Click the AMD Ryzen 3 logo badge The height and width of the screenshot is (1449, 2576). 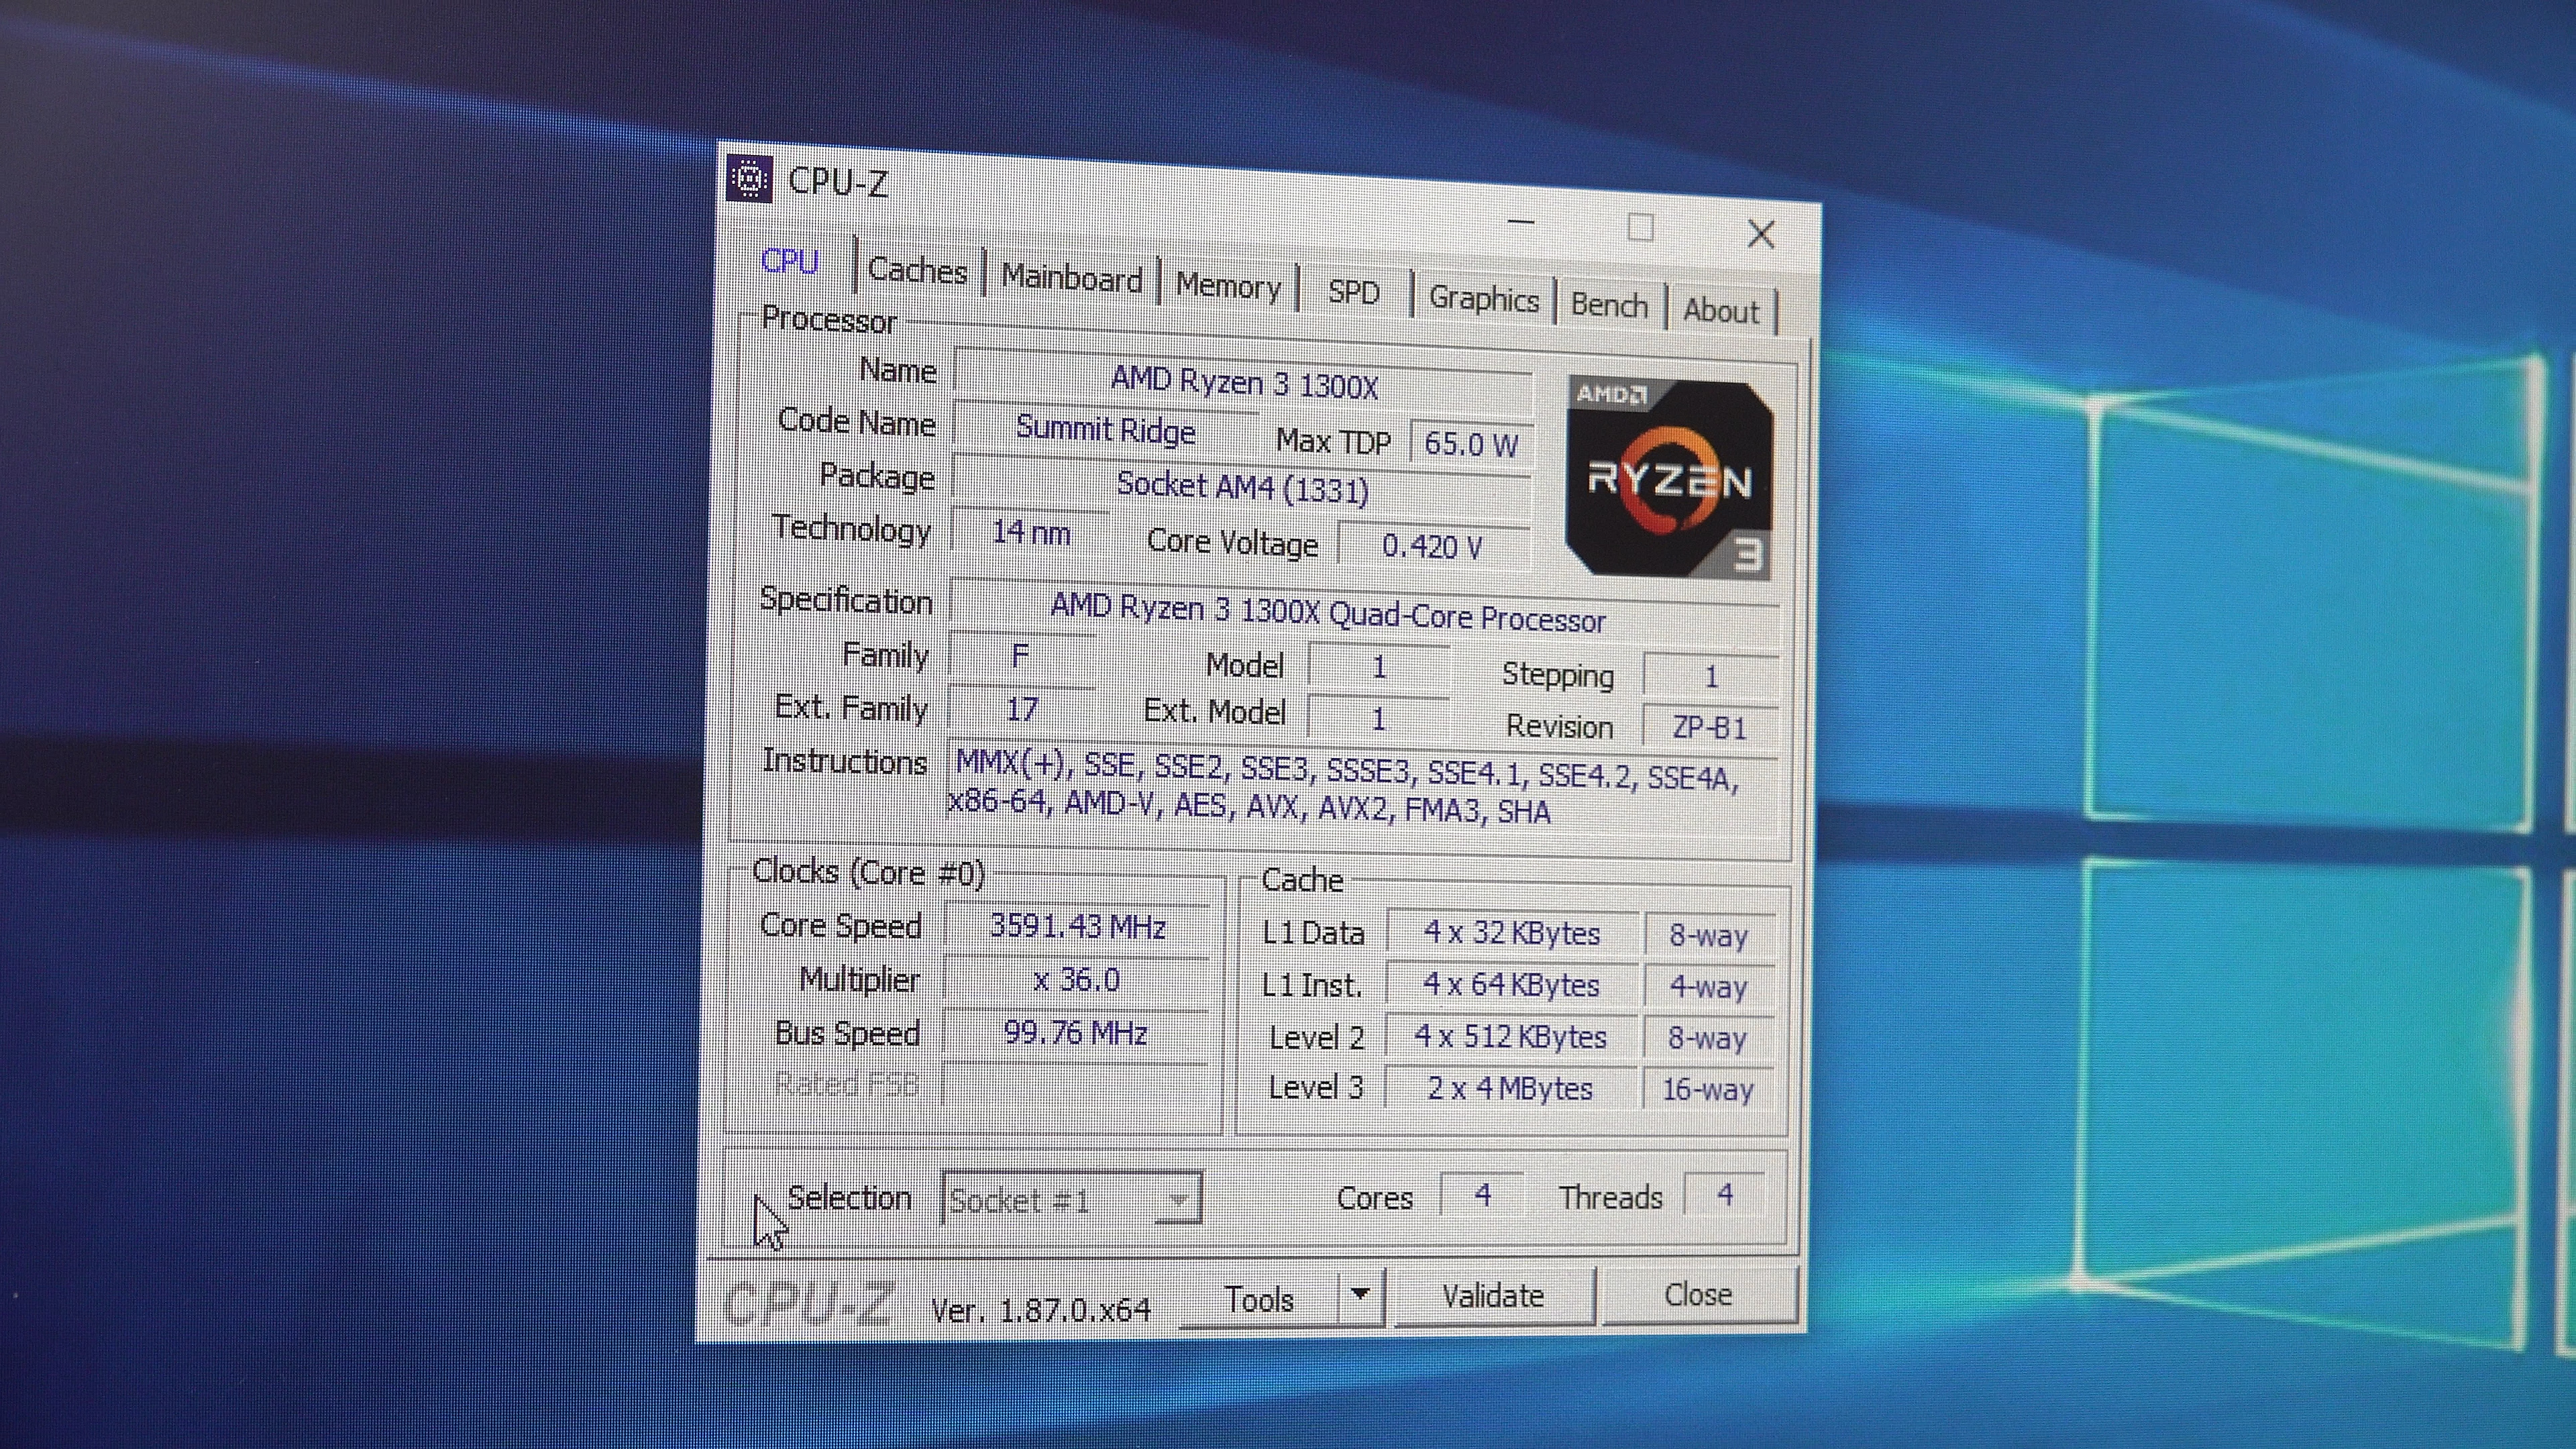tap(1669, 478)
